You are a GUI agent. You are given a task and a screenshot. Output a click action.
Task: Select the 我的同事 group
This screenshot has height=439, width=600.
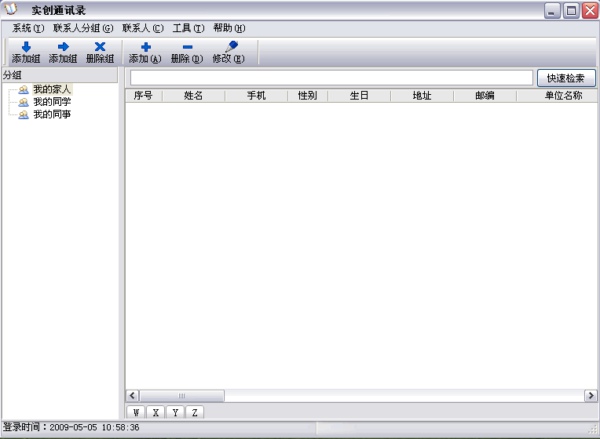click(x=52, y=115)
